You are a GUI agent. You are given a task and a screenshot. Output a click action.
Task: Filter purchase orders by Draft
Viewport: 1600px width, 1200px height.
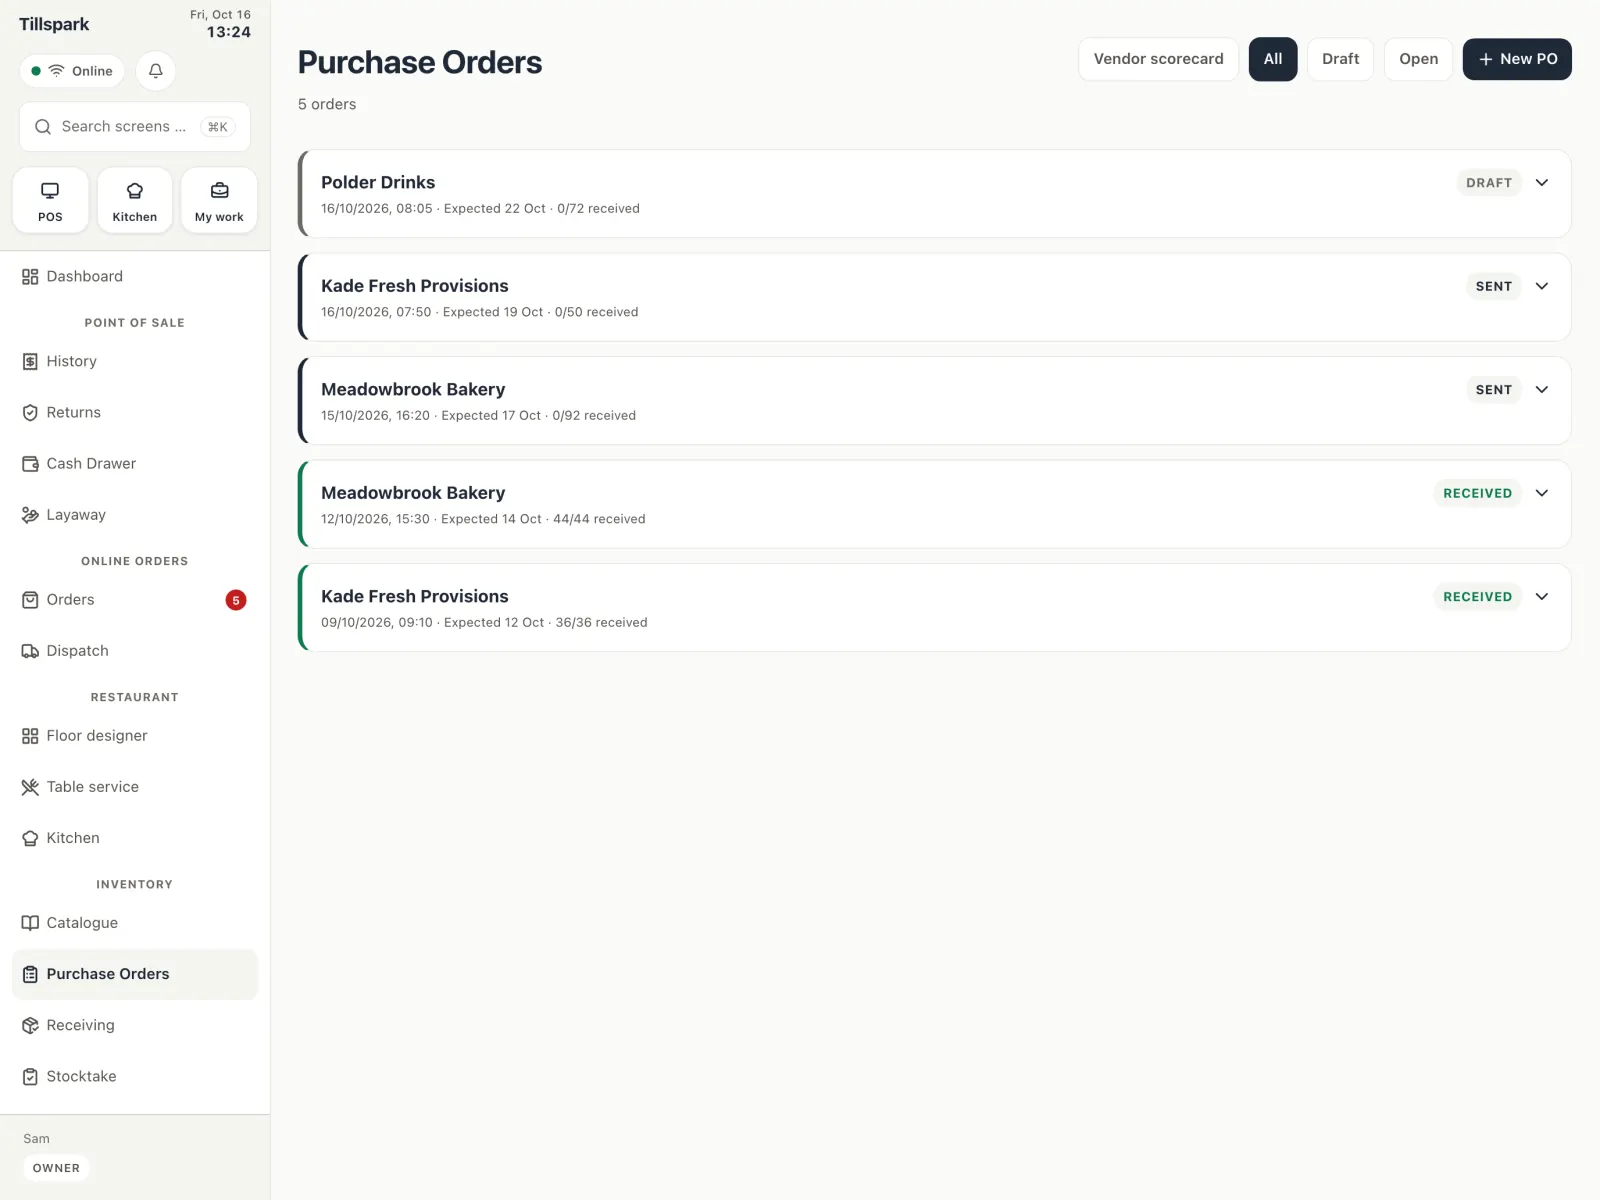tap(1340, 59)
